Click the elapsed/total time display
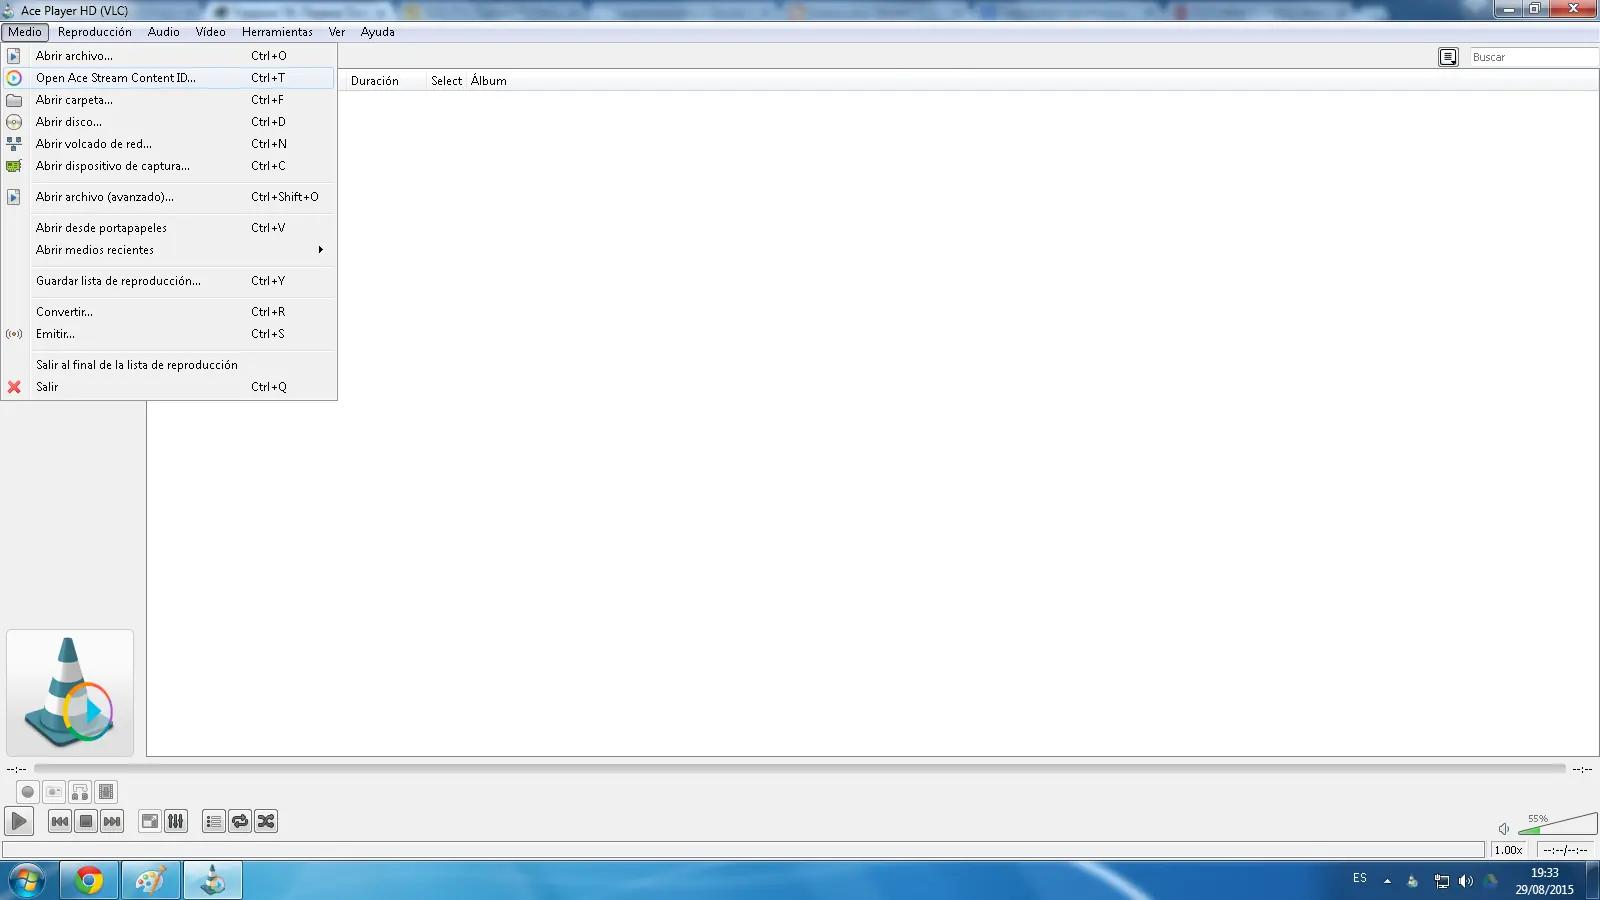This screenshot has height=900, width=1600. tap(1565, 850)
